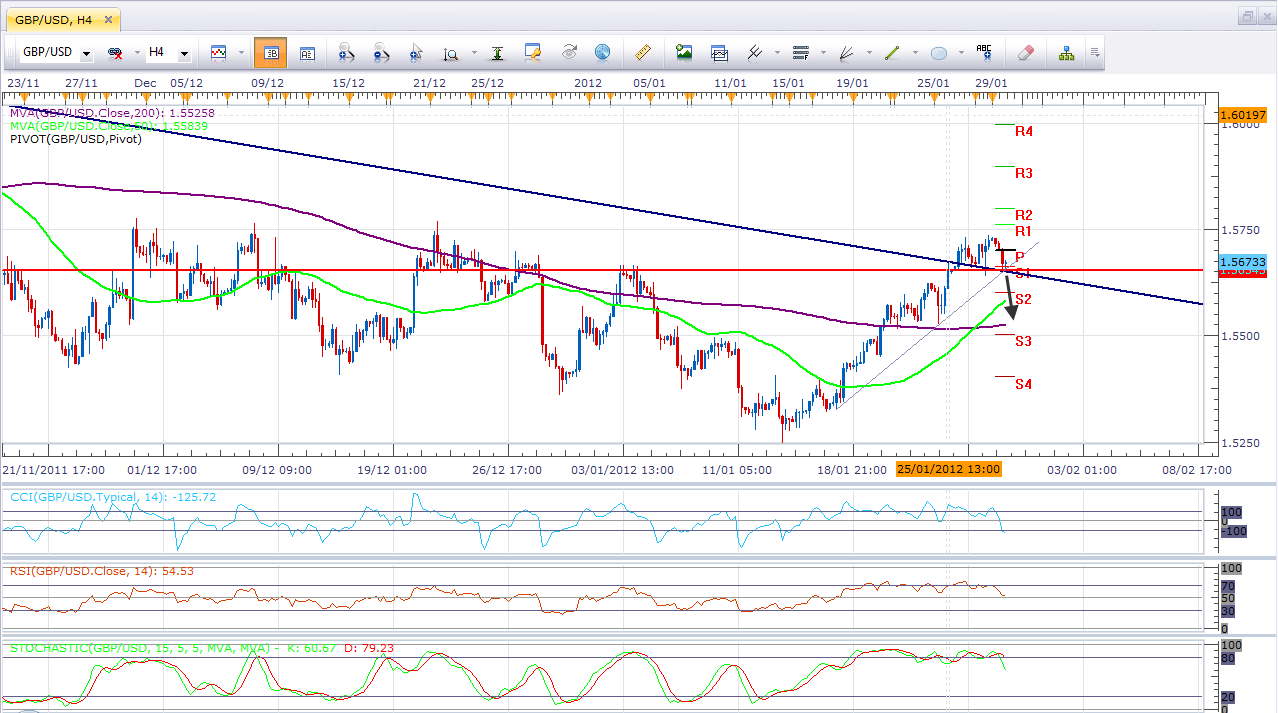This screenshot has width=1278, height=713.
Task: Click the R4 pivot level label
Action: click(x=1024, y=131)
